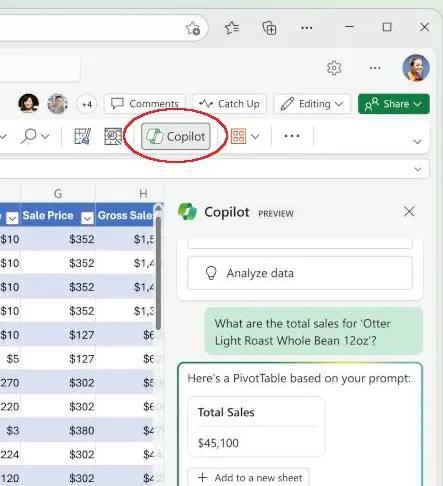Open more options beside settings gear
The width and height of the screenshot is (443, 486).
coord(375,68)
